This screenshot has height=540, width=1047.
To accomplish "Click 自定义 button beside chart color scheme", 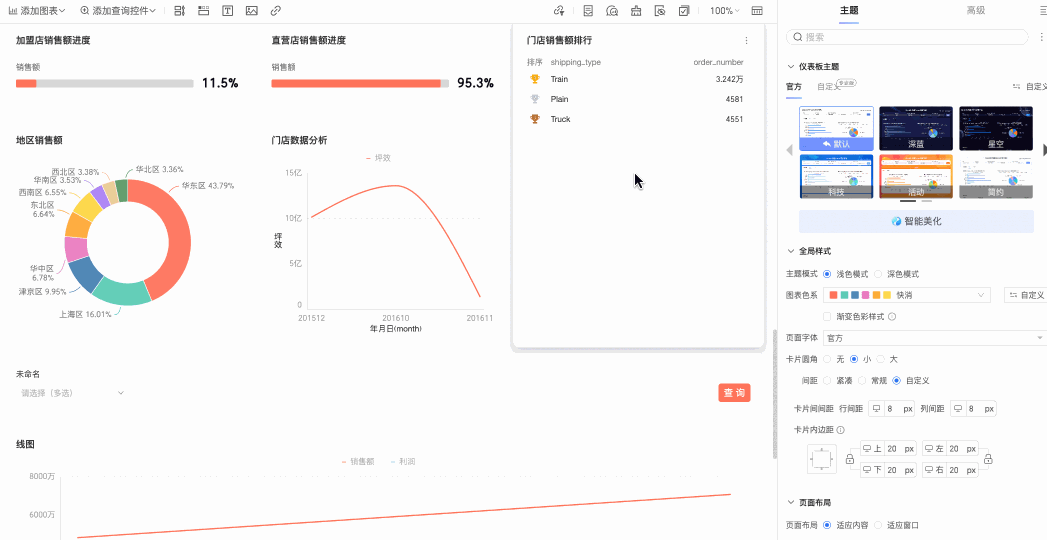I will [x=1026, y=295].
